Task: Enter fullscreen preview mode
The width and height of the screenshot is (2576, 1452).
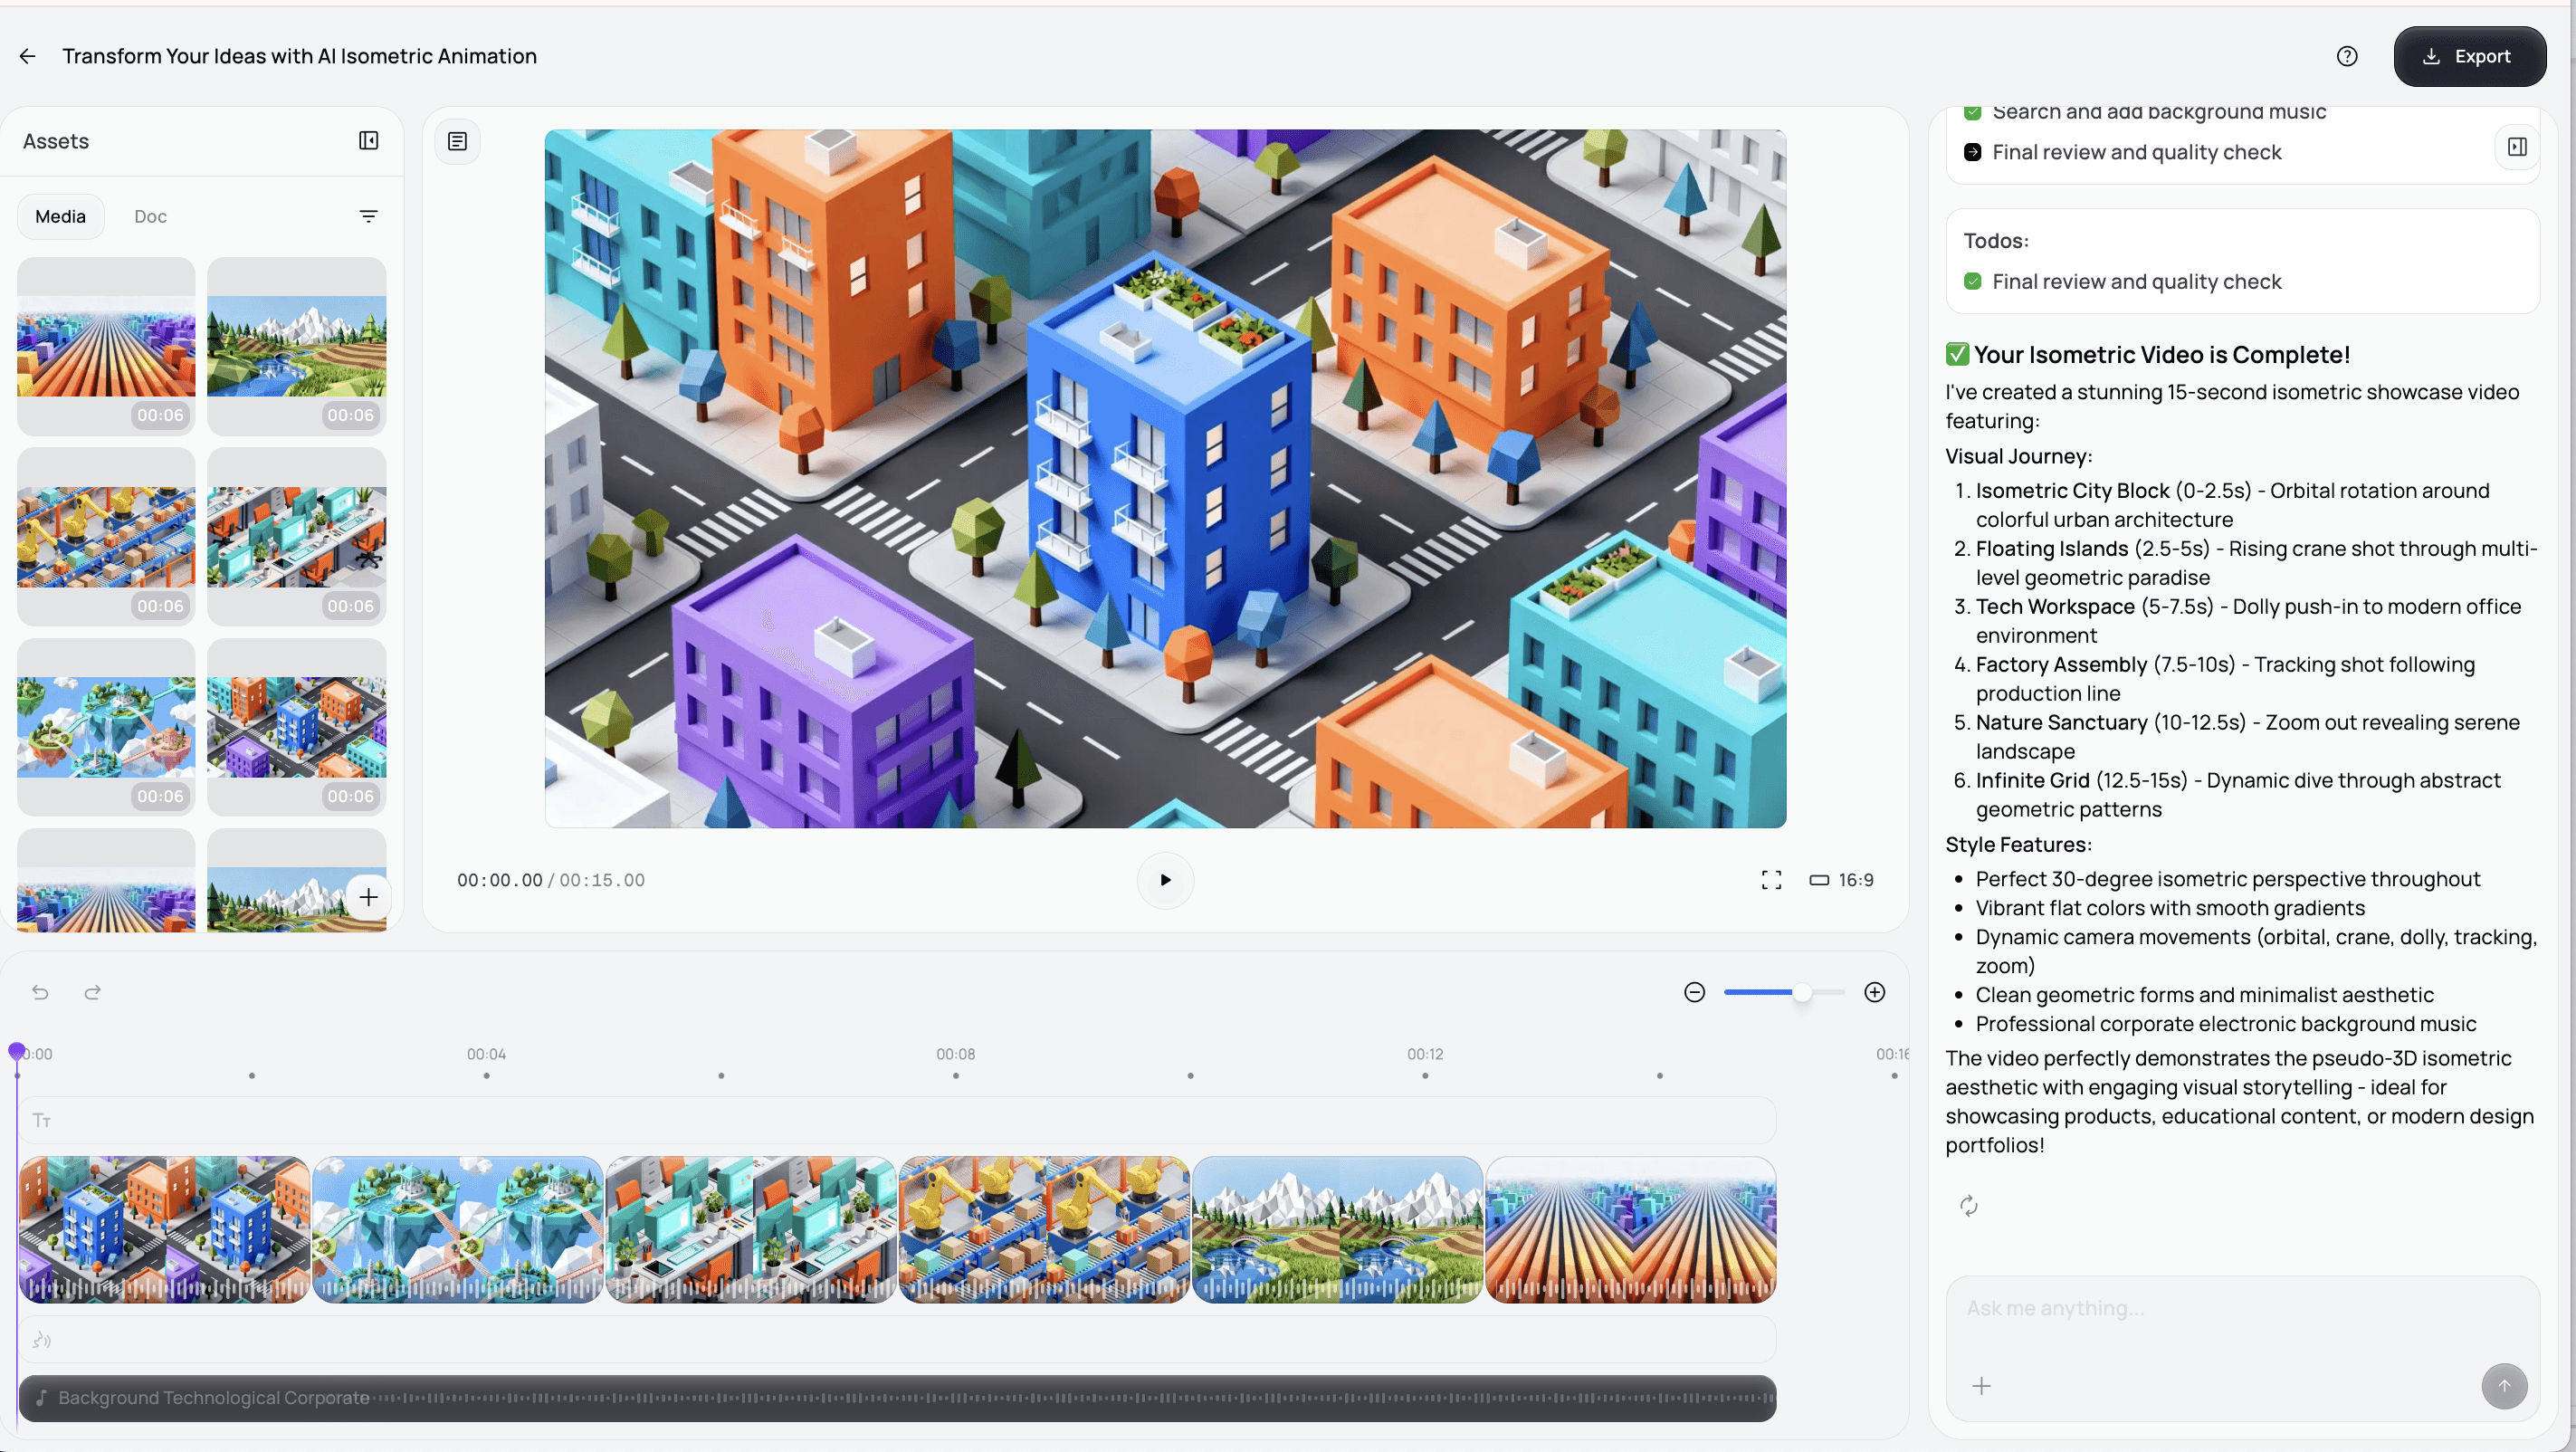Action: point(1771,880)
